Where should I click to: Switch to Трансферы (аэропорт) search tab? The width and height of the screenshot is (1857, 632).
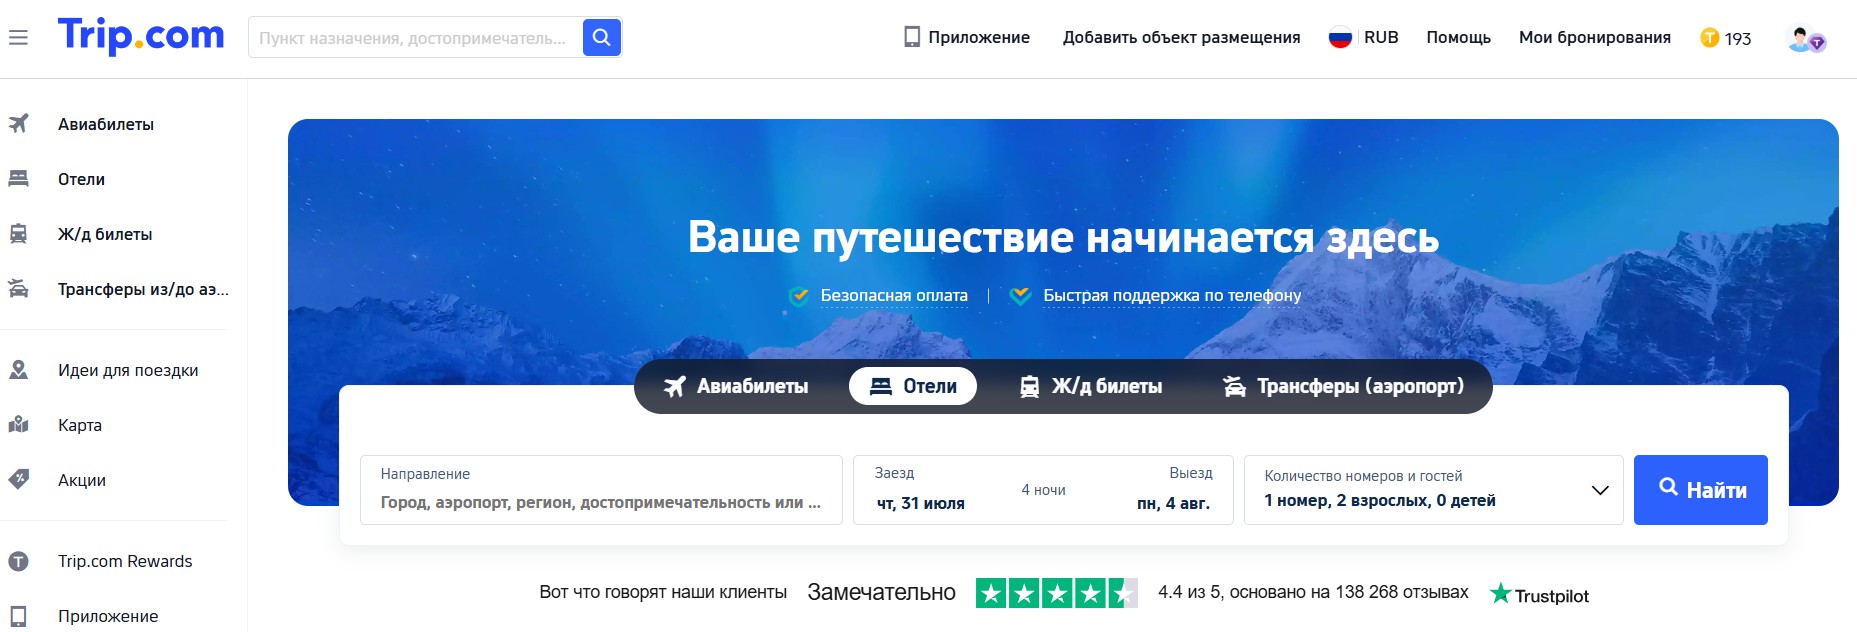1343,386
